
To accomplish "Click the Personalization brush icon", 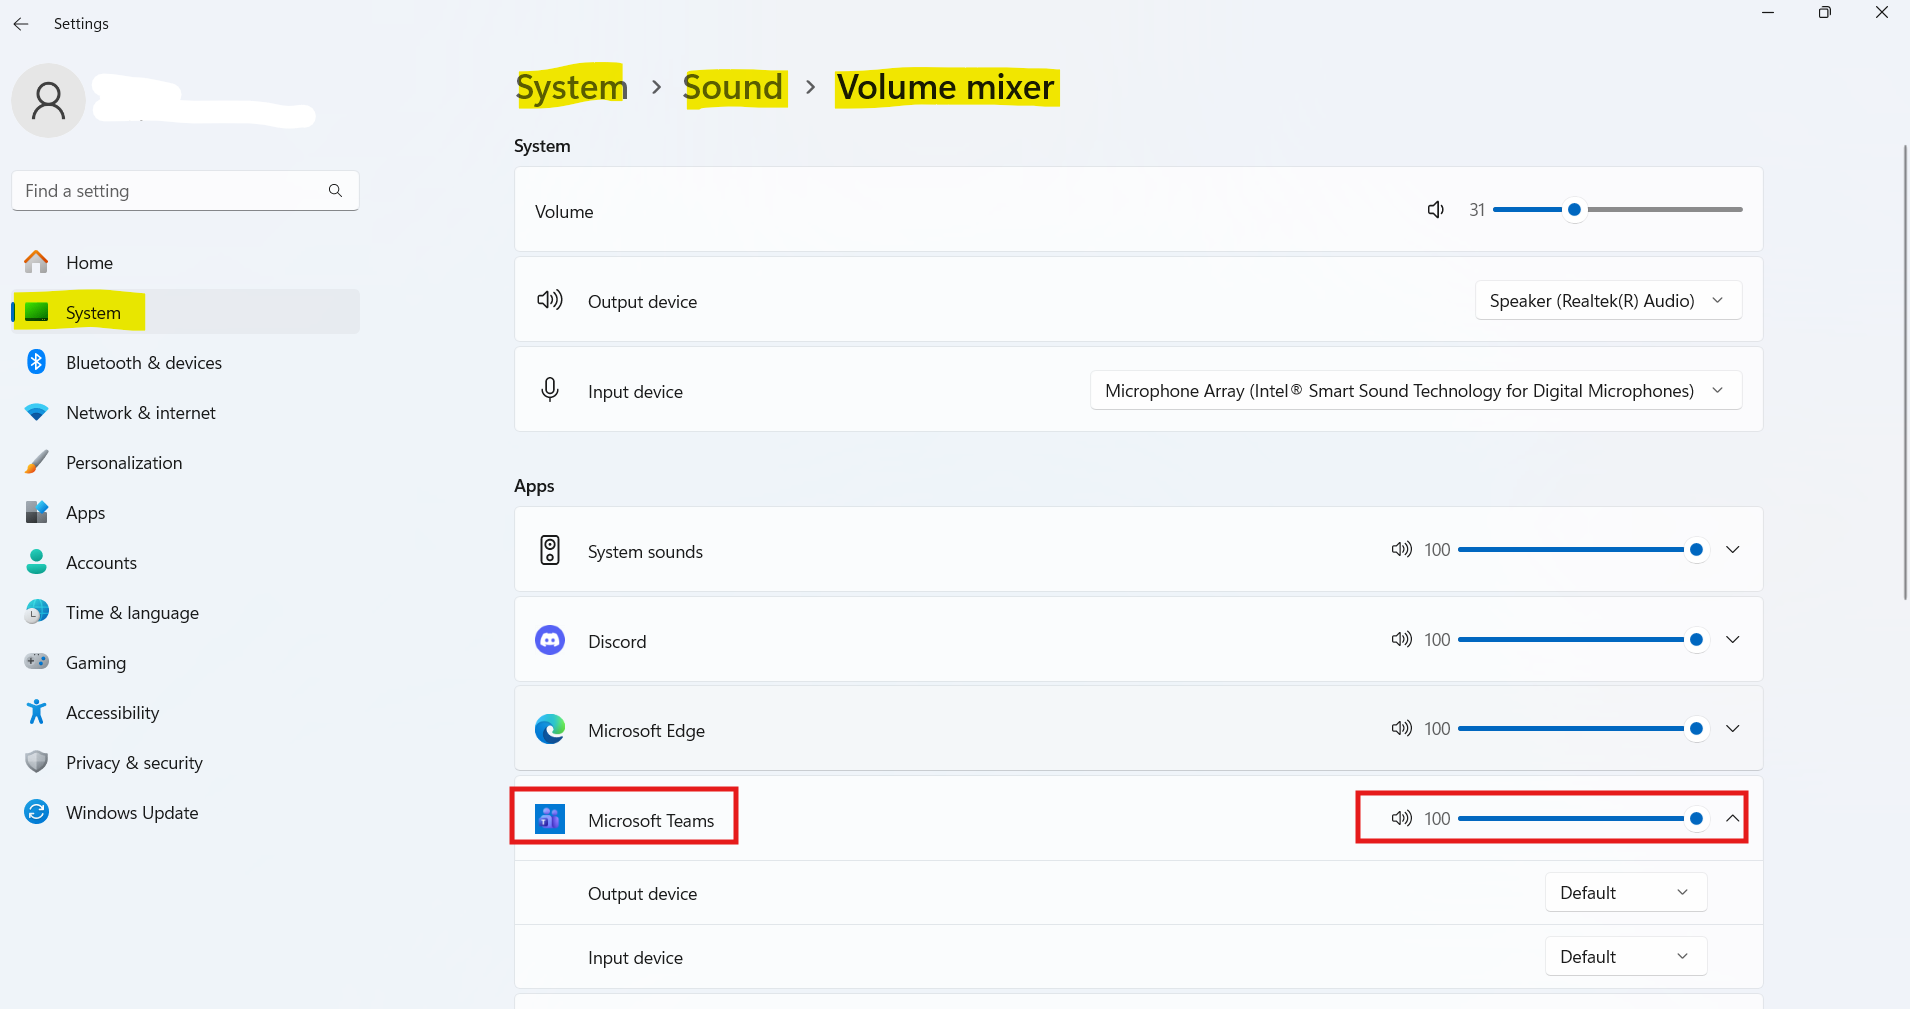I will tap(37, 462).
